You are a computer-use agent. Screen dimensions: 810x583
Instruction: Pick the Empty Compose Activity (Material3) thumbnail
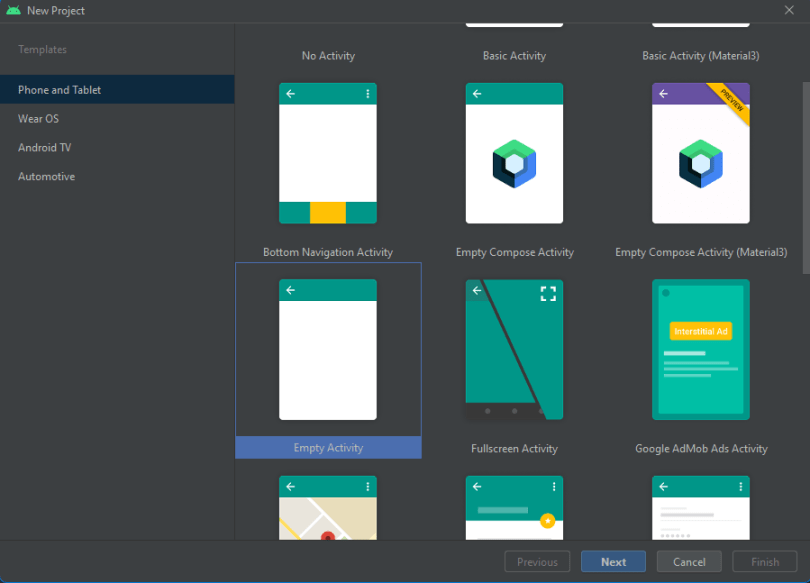[x=701, y=153]
